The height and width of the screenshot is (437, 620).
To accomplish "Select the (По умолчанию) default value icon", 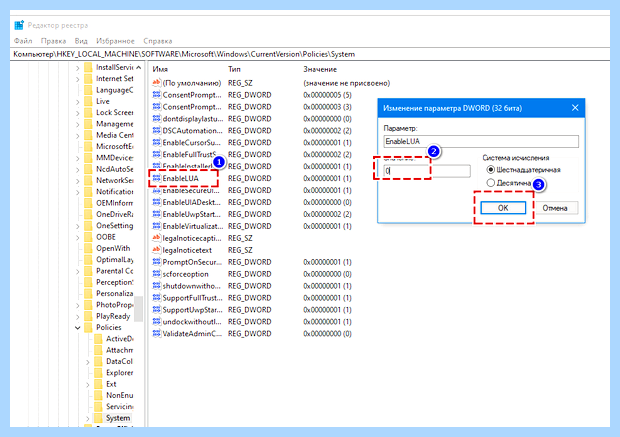I will pyautogui.click(x=157, y=83).
